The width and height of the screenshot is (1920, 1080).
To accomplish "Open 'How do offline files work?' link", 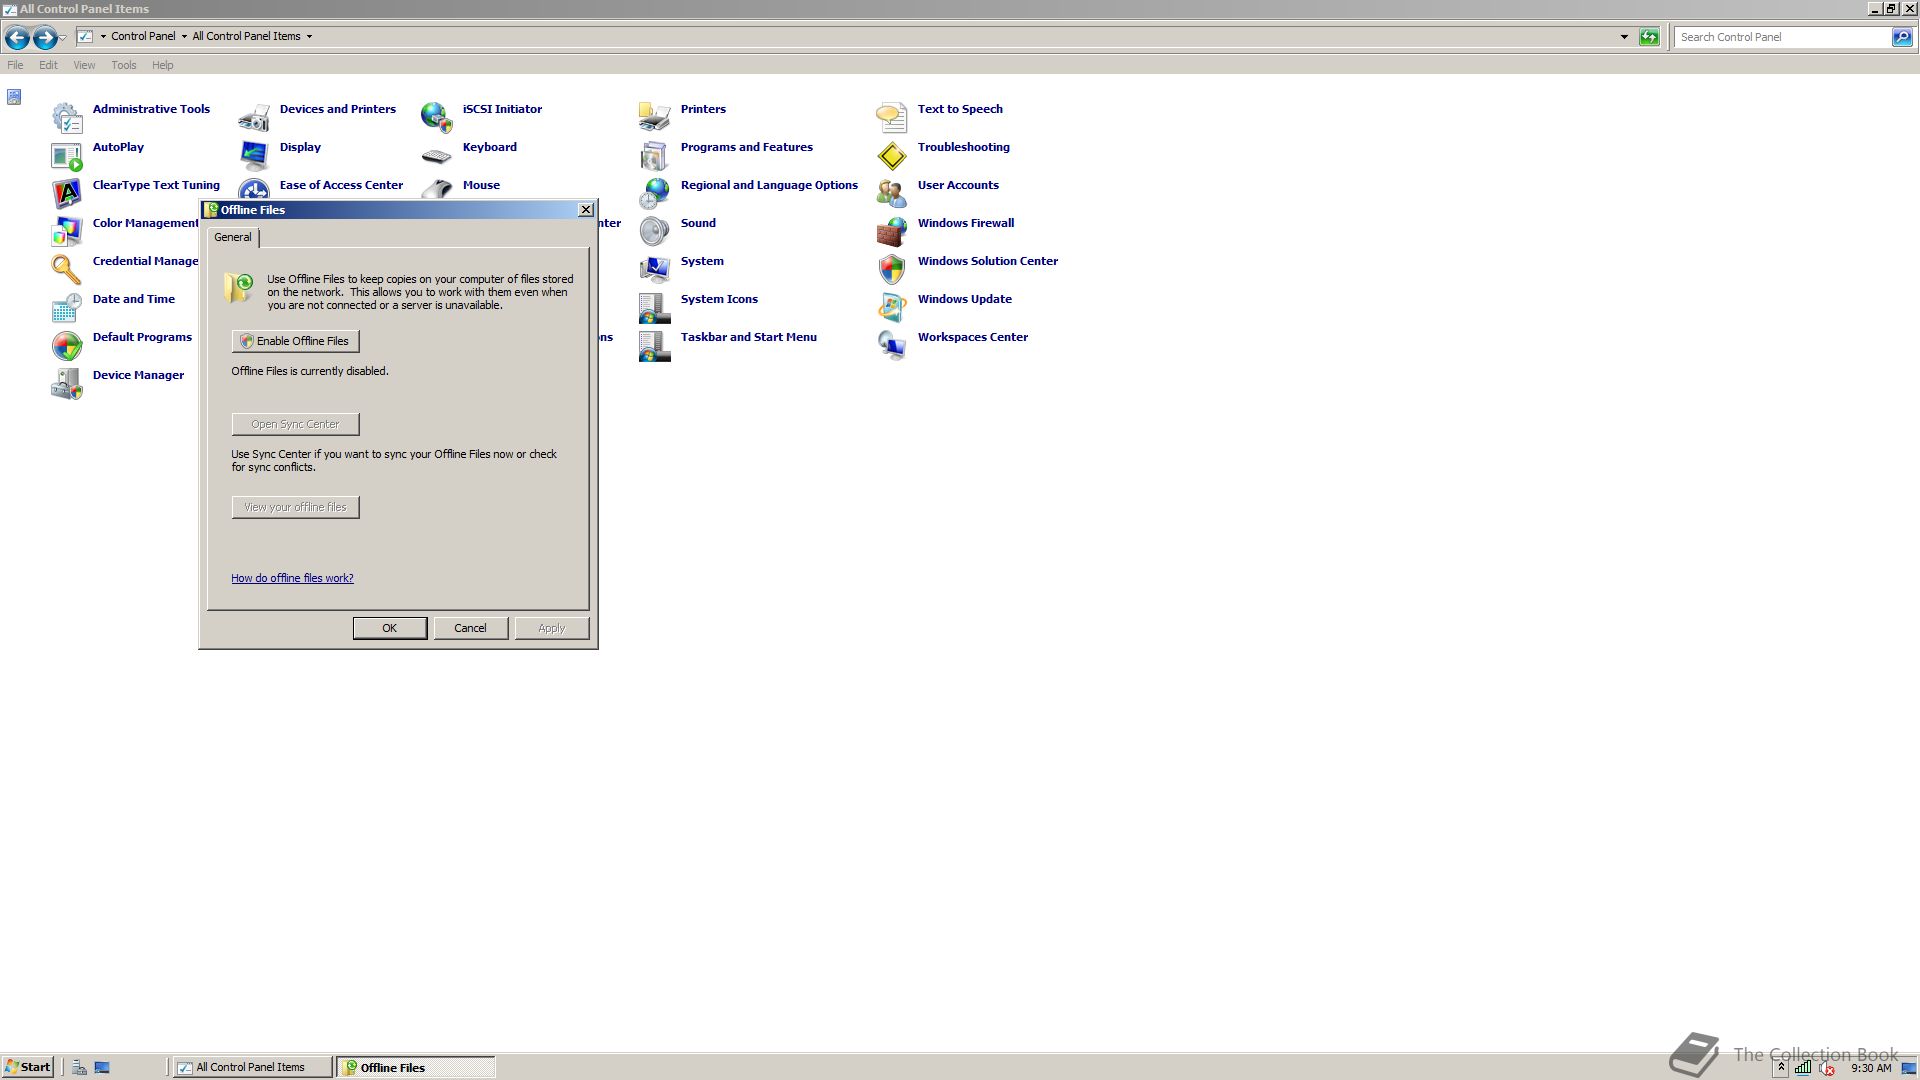I will click(292, 578).
